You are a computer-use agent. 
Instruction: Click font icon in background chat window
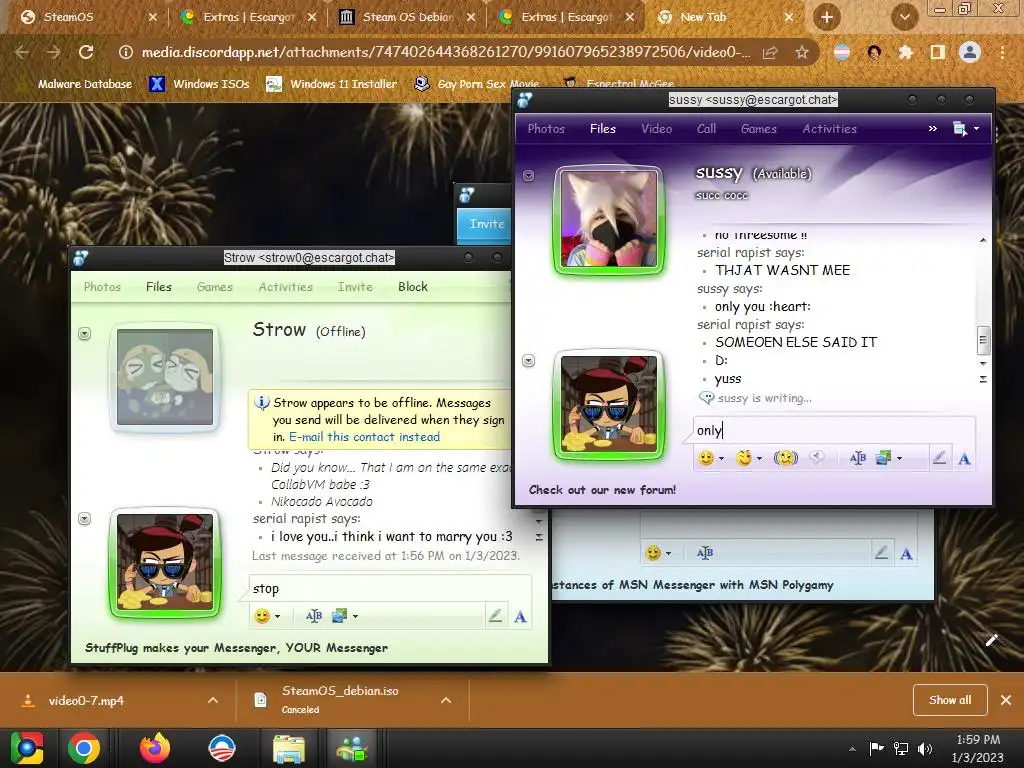pyautogui.click(x=705, y=553)
